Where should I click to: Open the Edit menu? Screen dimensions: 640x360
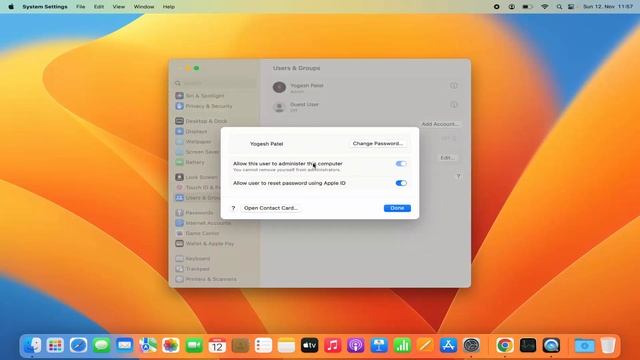99,7
